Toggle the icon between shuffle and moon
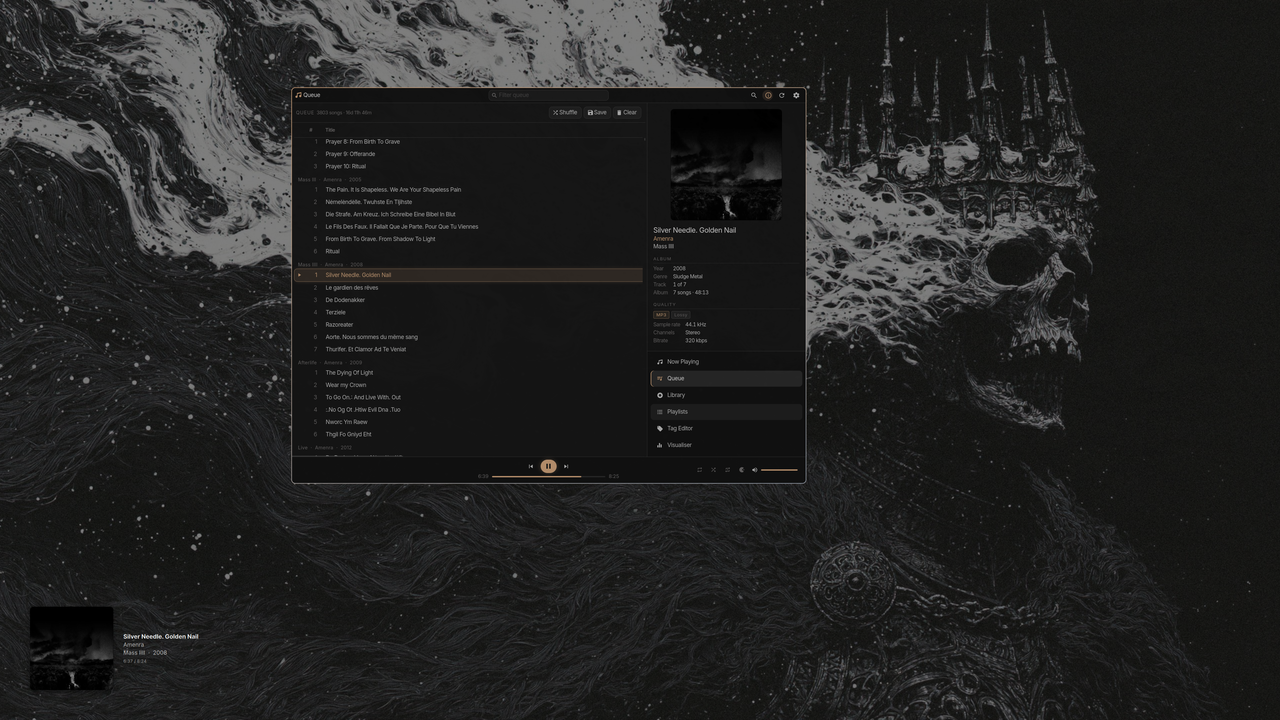This screenshot has width=1280, height=720. point(727,470)
